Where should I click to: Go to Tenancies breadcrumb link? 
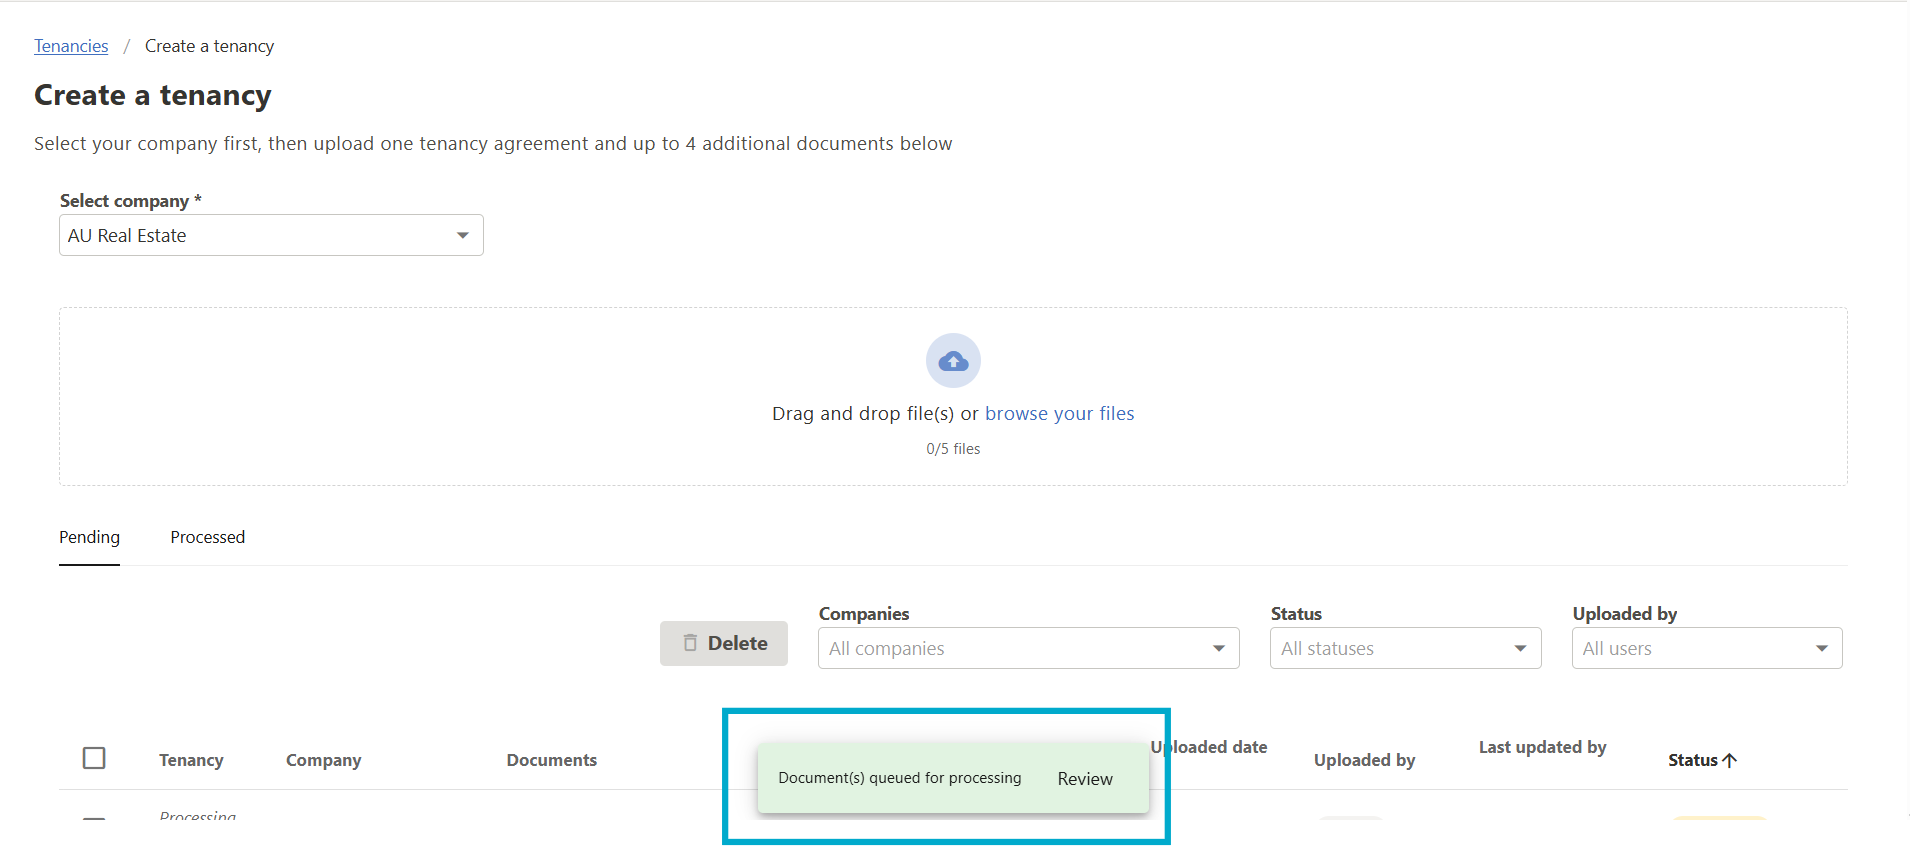pos(71,46)
